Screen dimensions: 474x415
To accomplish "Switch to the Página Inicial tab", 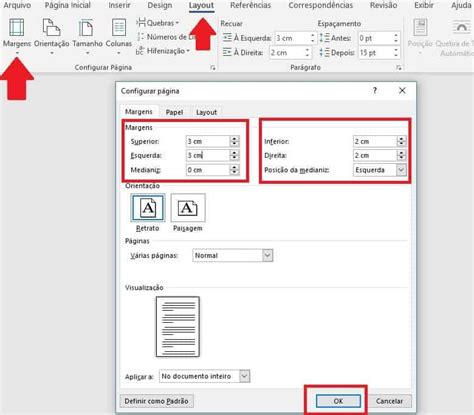I will coord(68,5).
